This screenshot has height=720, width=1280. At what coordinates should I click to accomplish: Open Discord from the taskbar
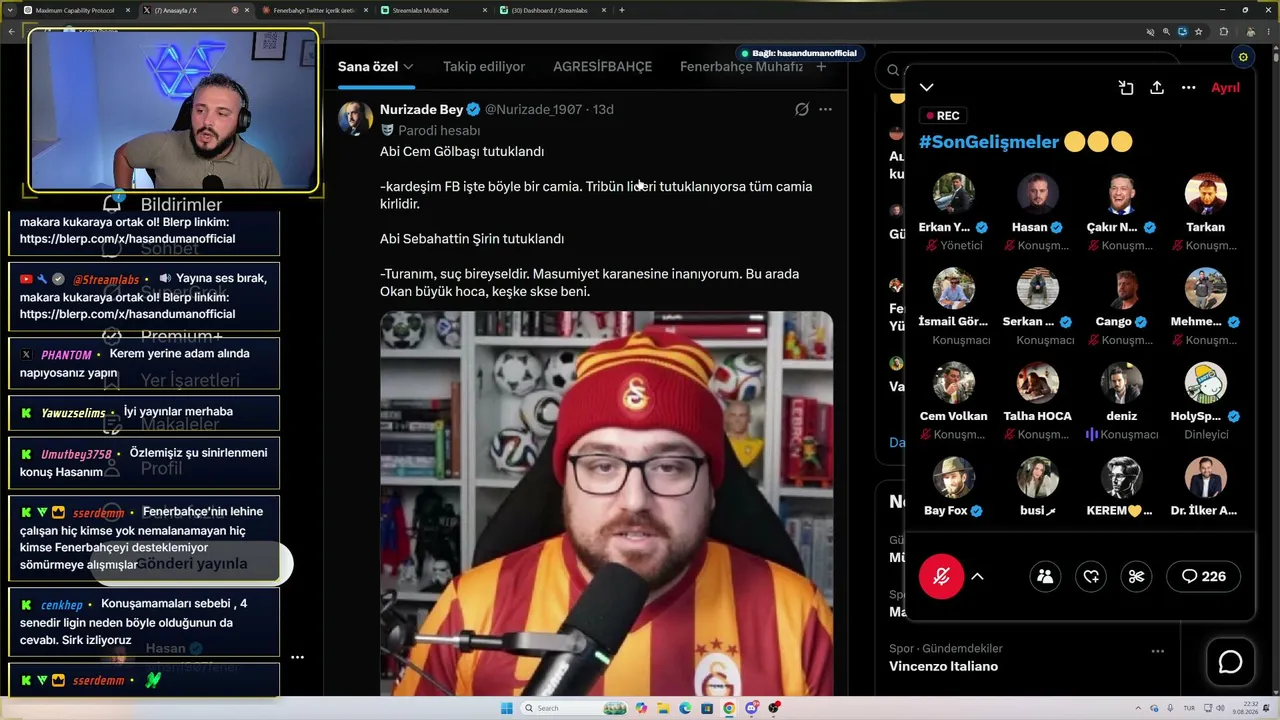(751, 708)
